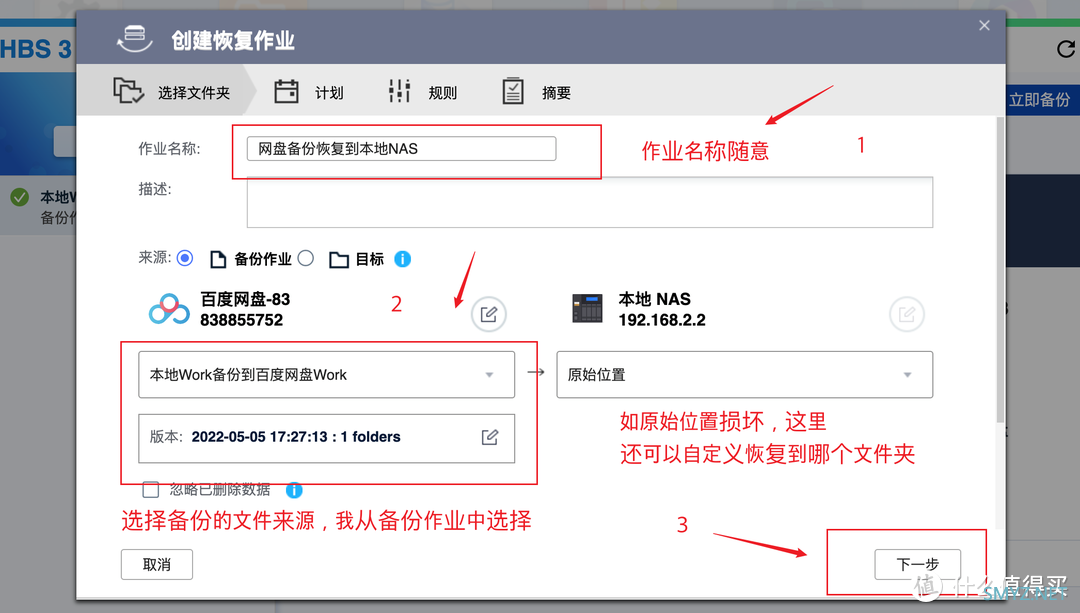Switch to the 规则 step tab
This screenshot has height=613, width=1080.
422,92
